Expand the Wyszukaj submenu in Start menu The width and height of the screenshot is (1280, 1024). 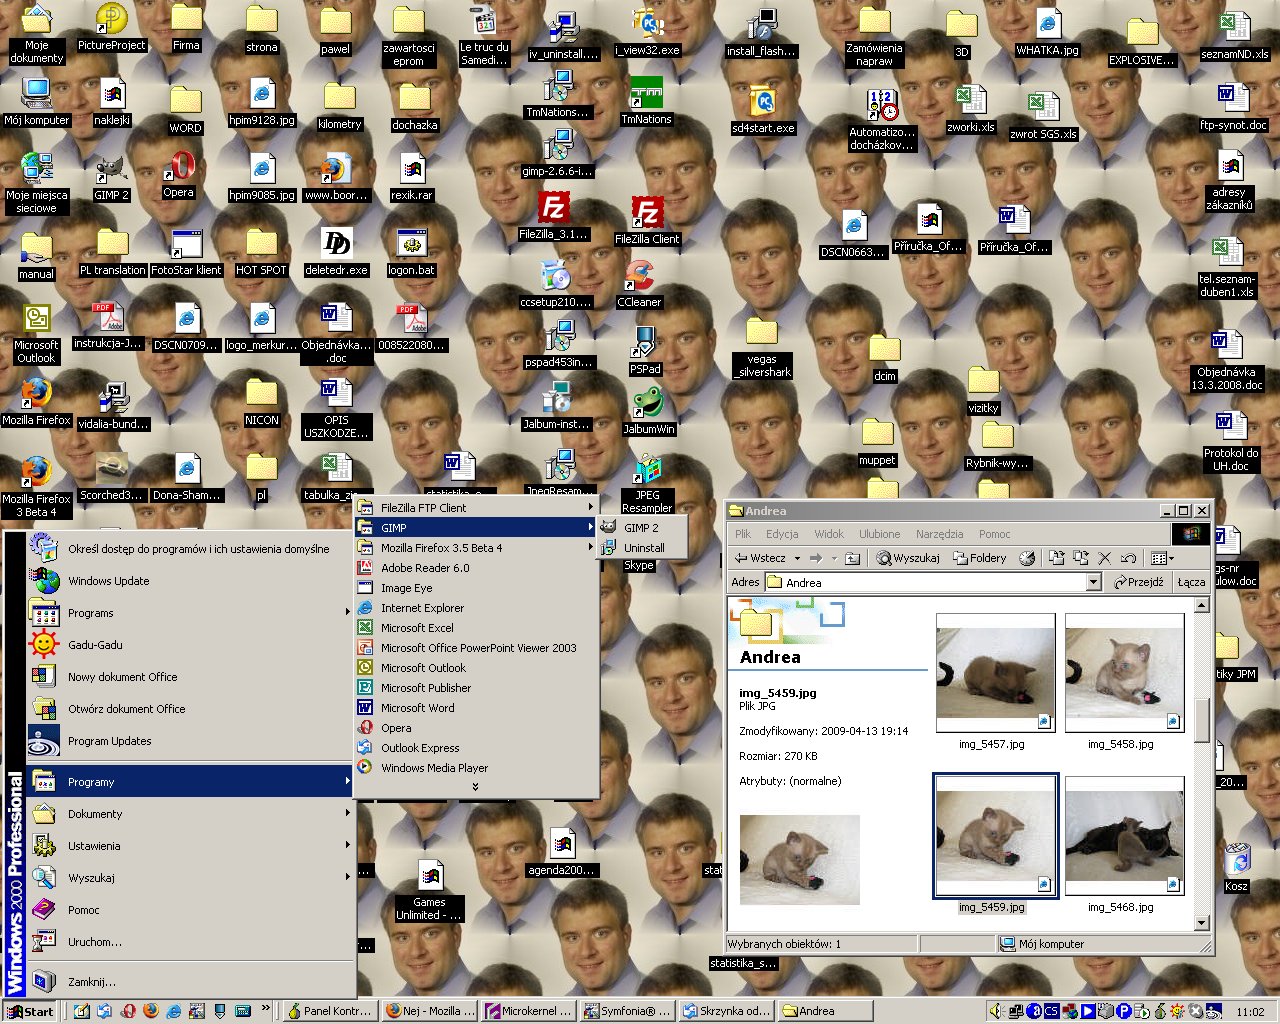point(190,877)
